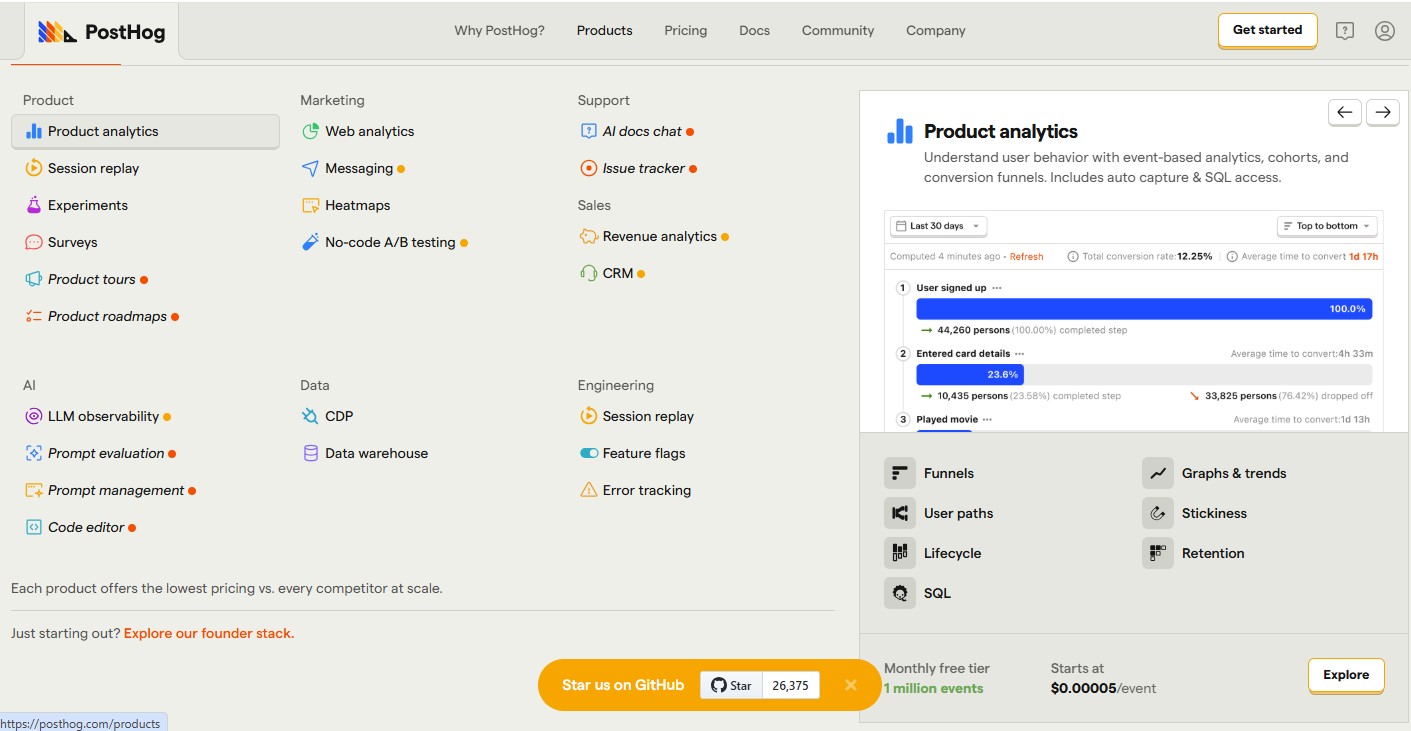Open the User paths feature
This screenshot has width=1411, height=731.
pos(939,513)
